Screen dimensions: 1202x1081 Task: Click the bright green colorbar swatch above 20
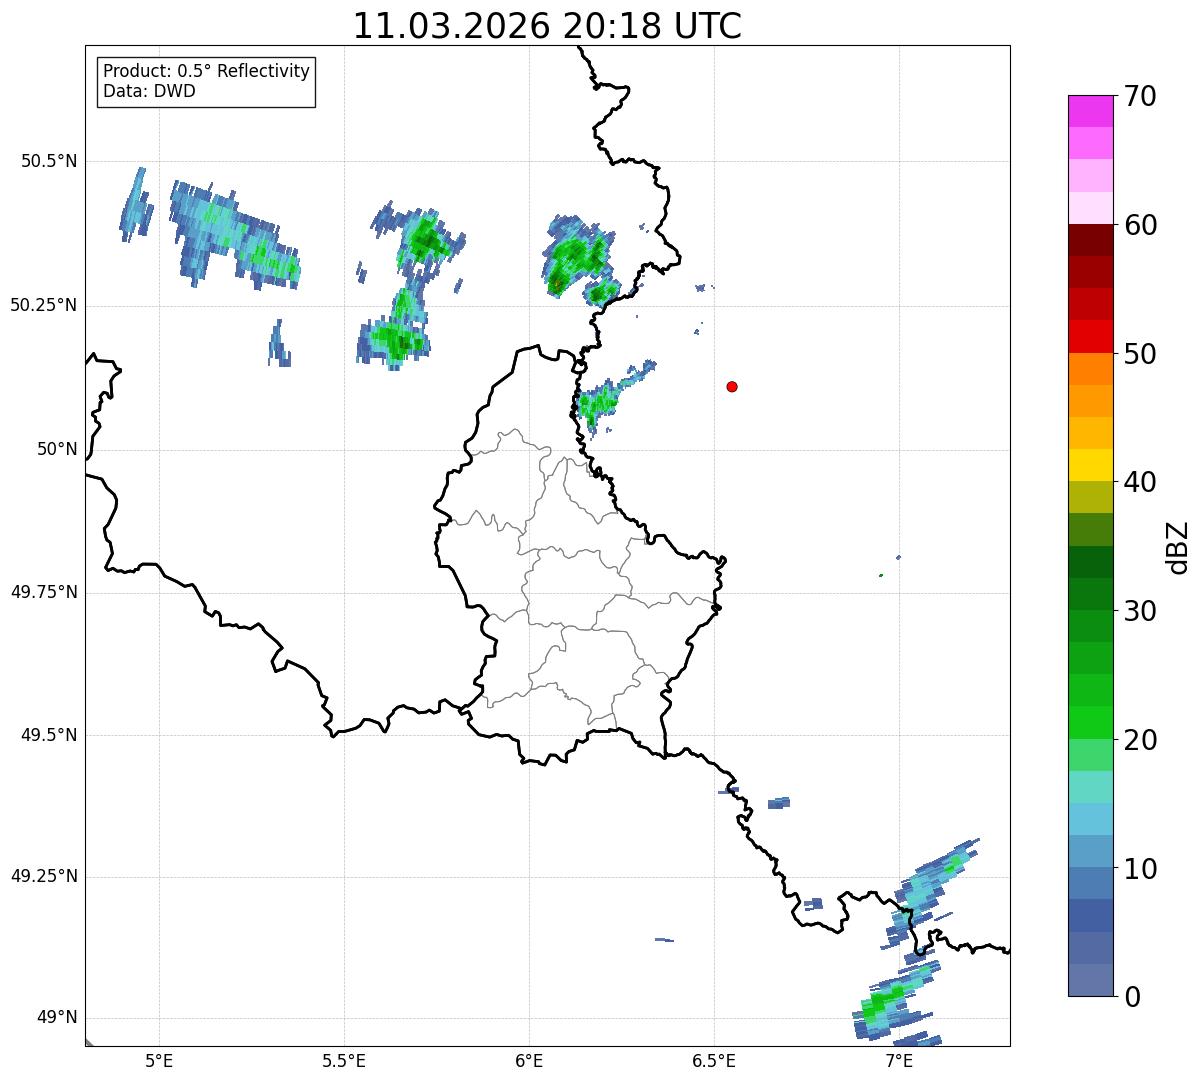click(1090, 723)
